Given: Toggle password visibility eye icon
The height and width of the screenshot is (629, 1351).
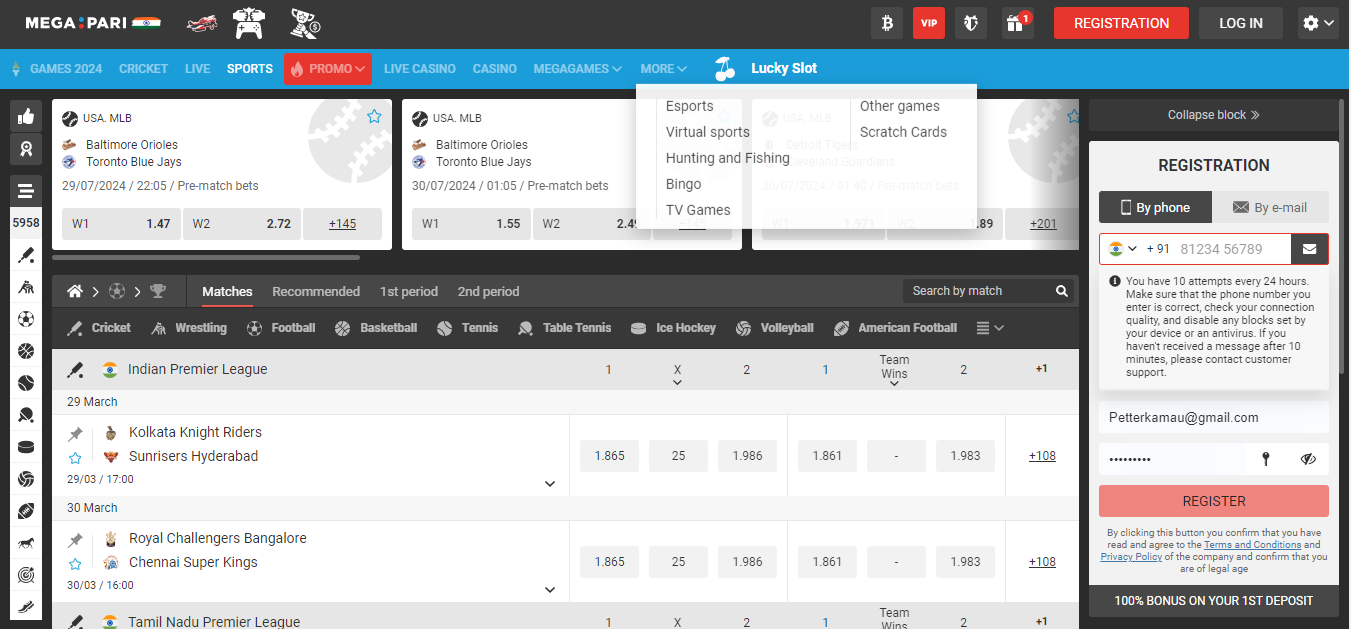Looking at the screenshot, I should tap(1308, 459).
